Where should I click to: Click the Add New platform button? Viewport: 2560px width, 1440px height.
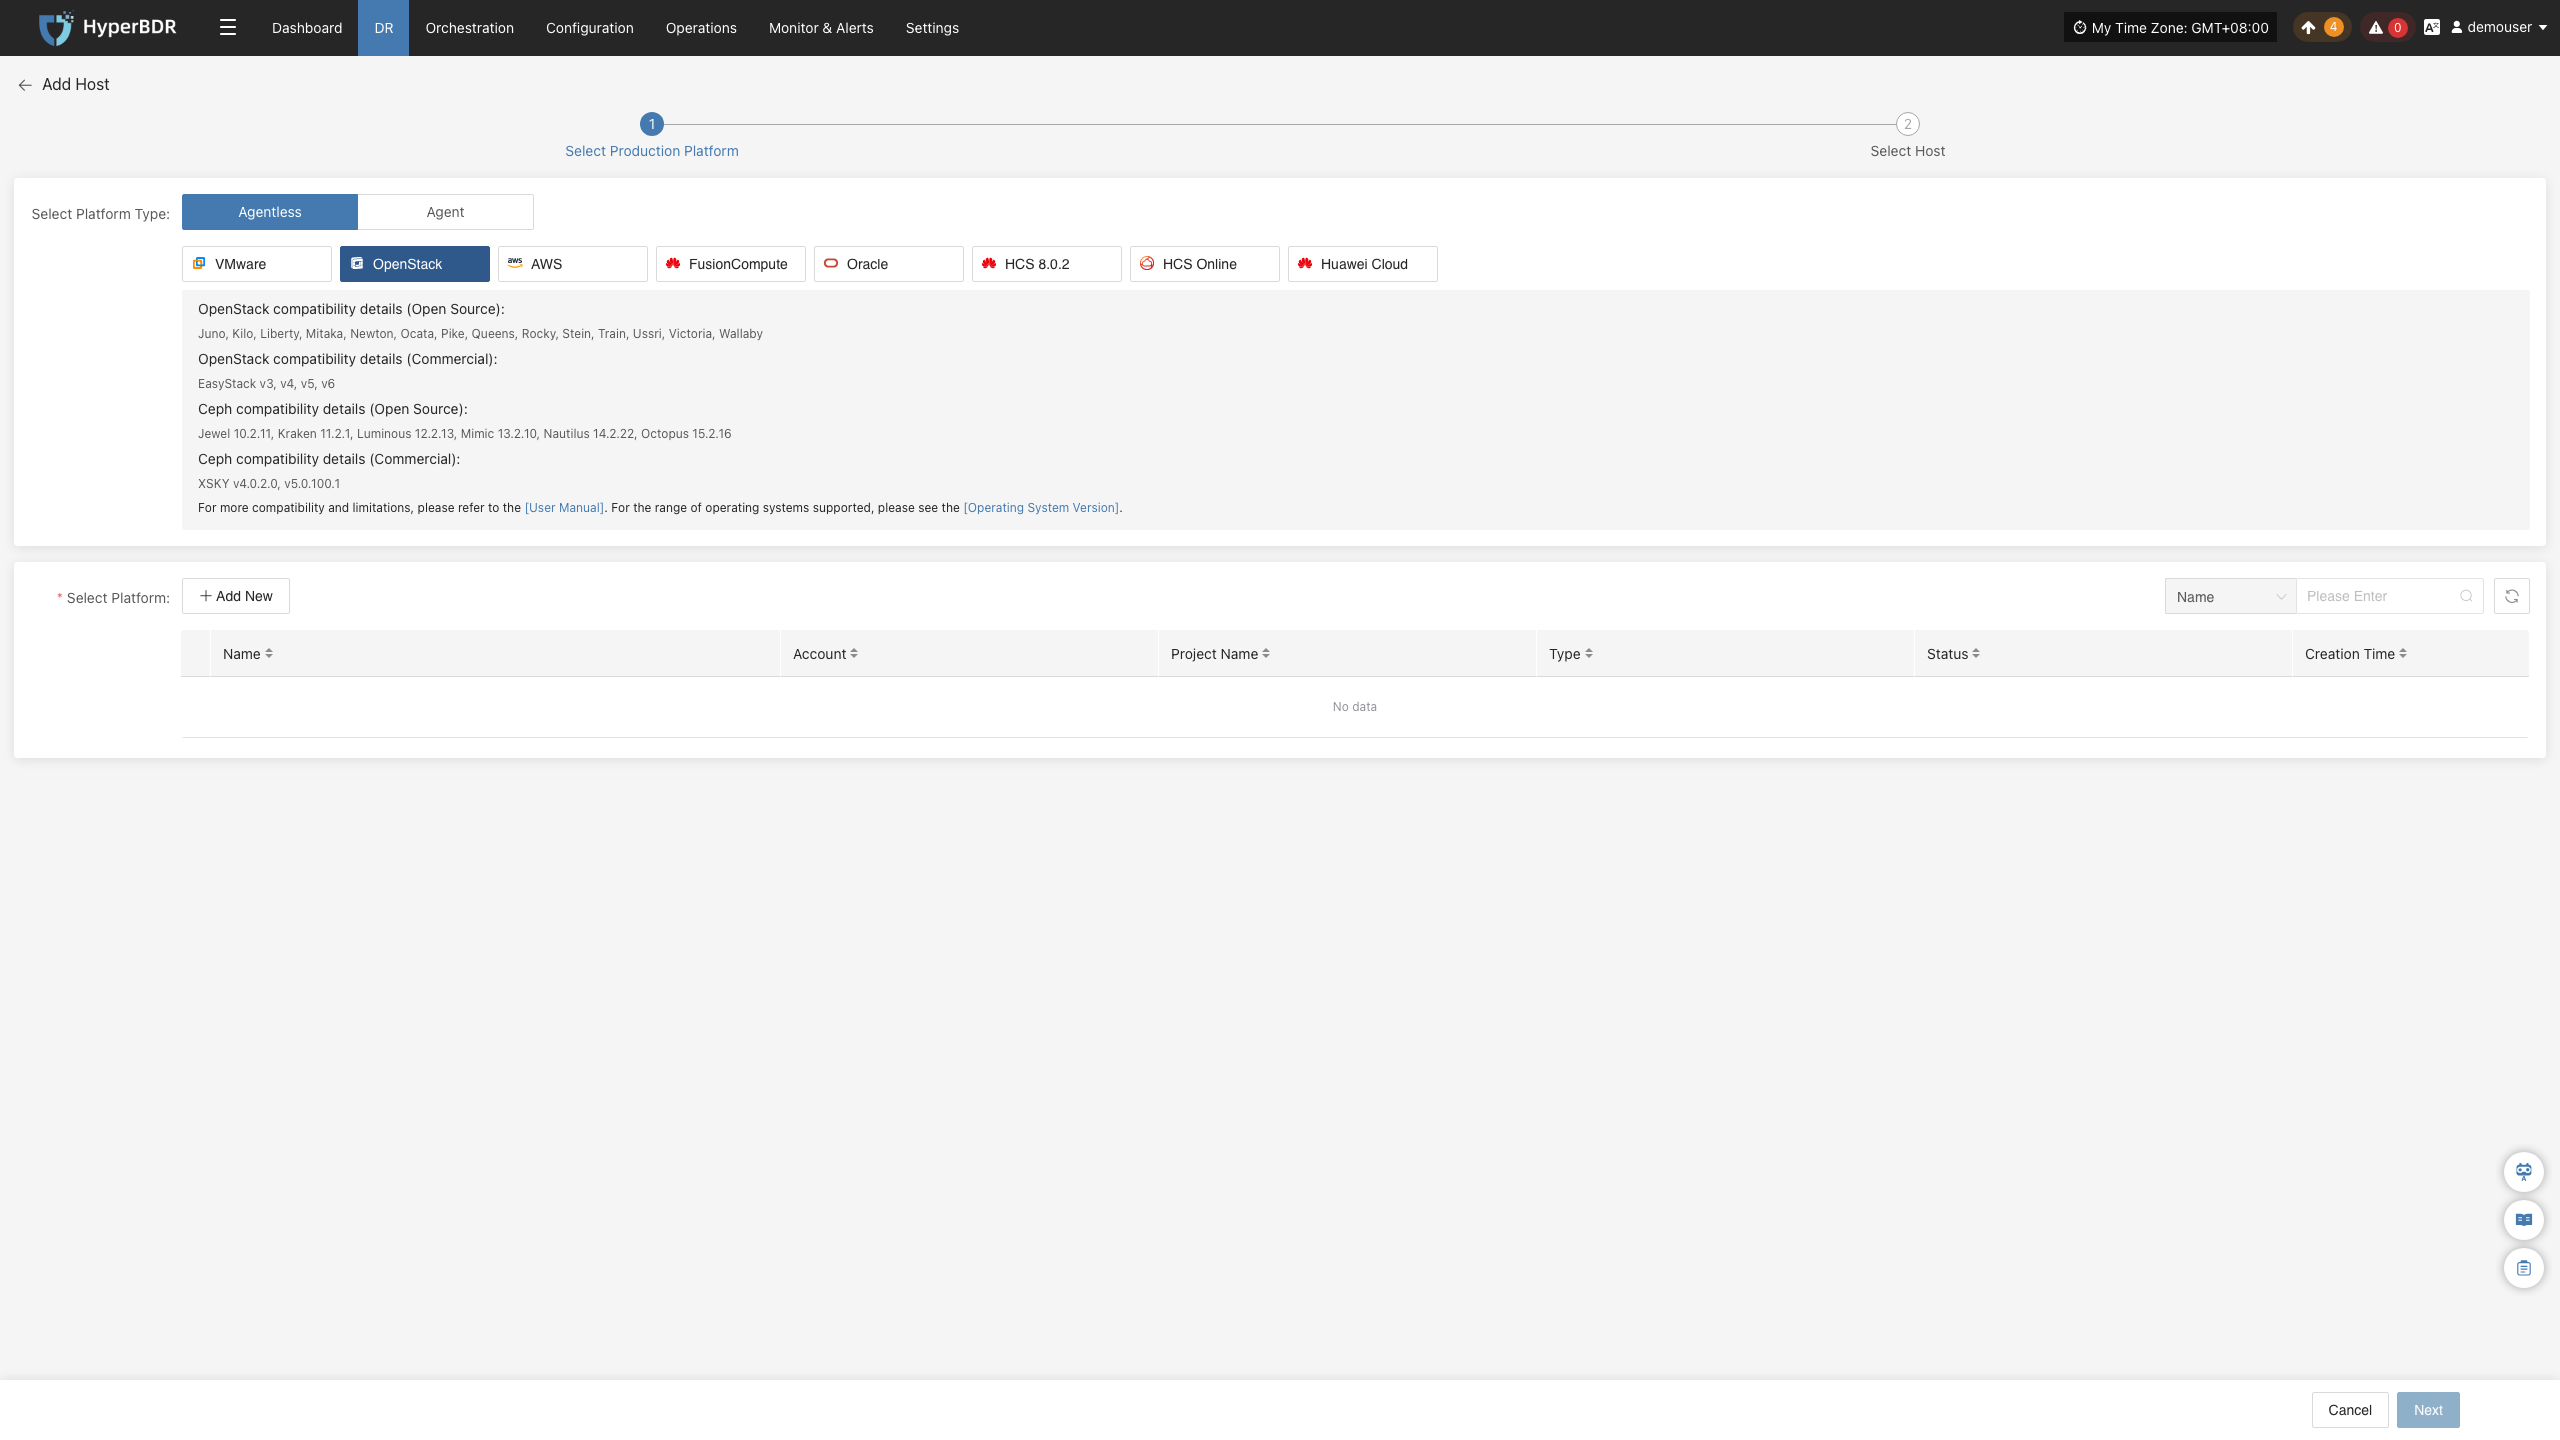pos(236,596)
